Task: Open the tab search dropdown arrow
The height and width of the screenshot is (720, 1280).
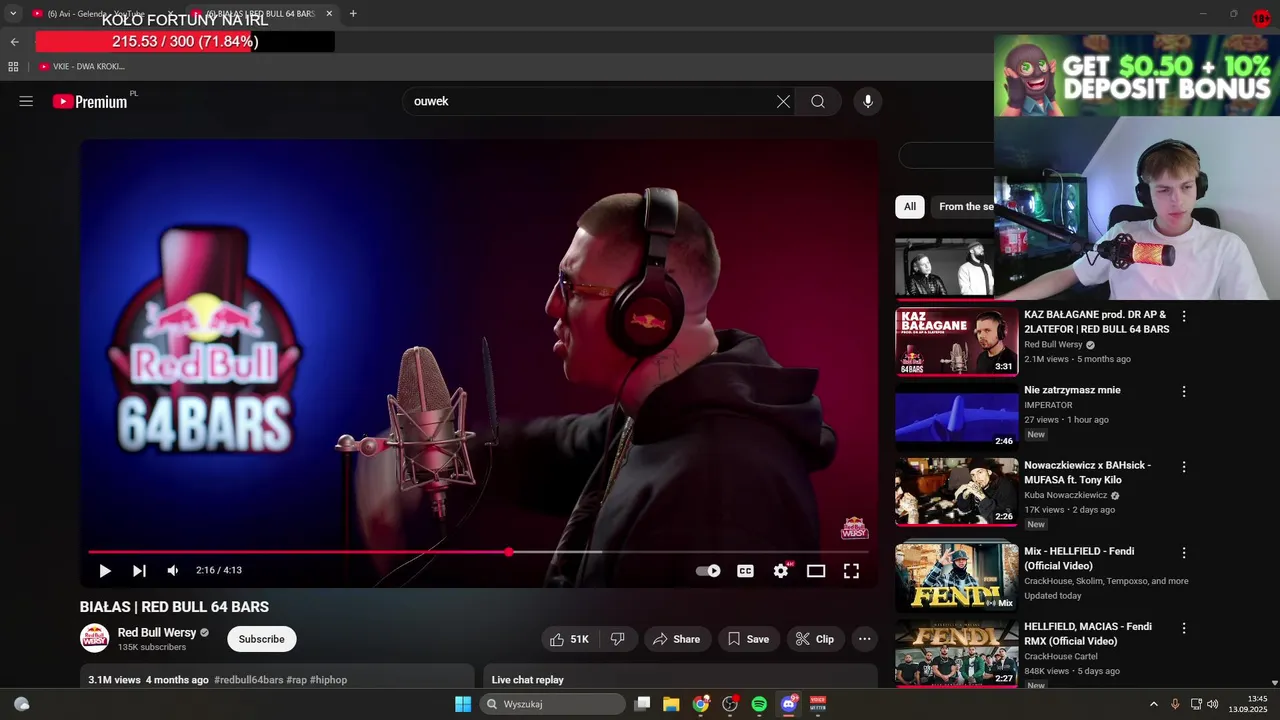Action: (x=13, y=14)
